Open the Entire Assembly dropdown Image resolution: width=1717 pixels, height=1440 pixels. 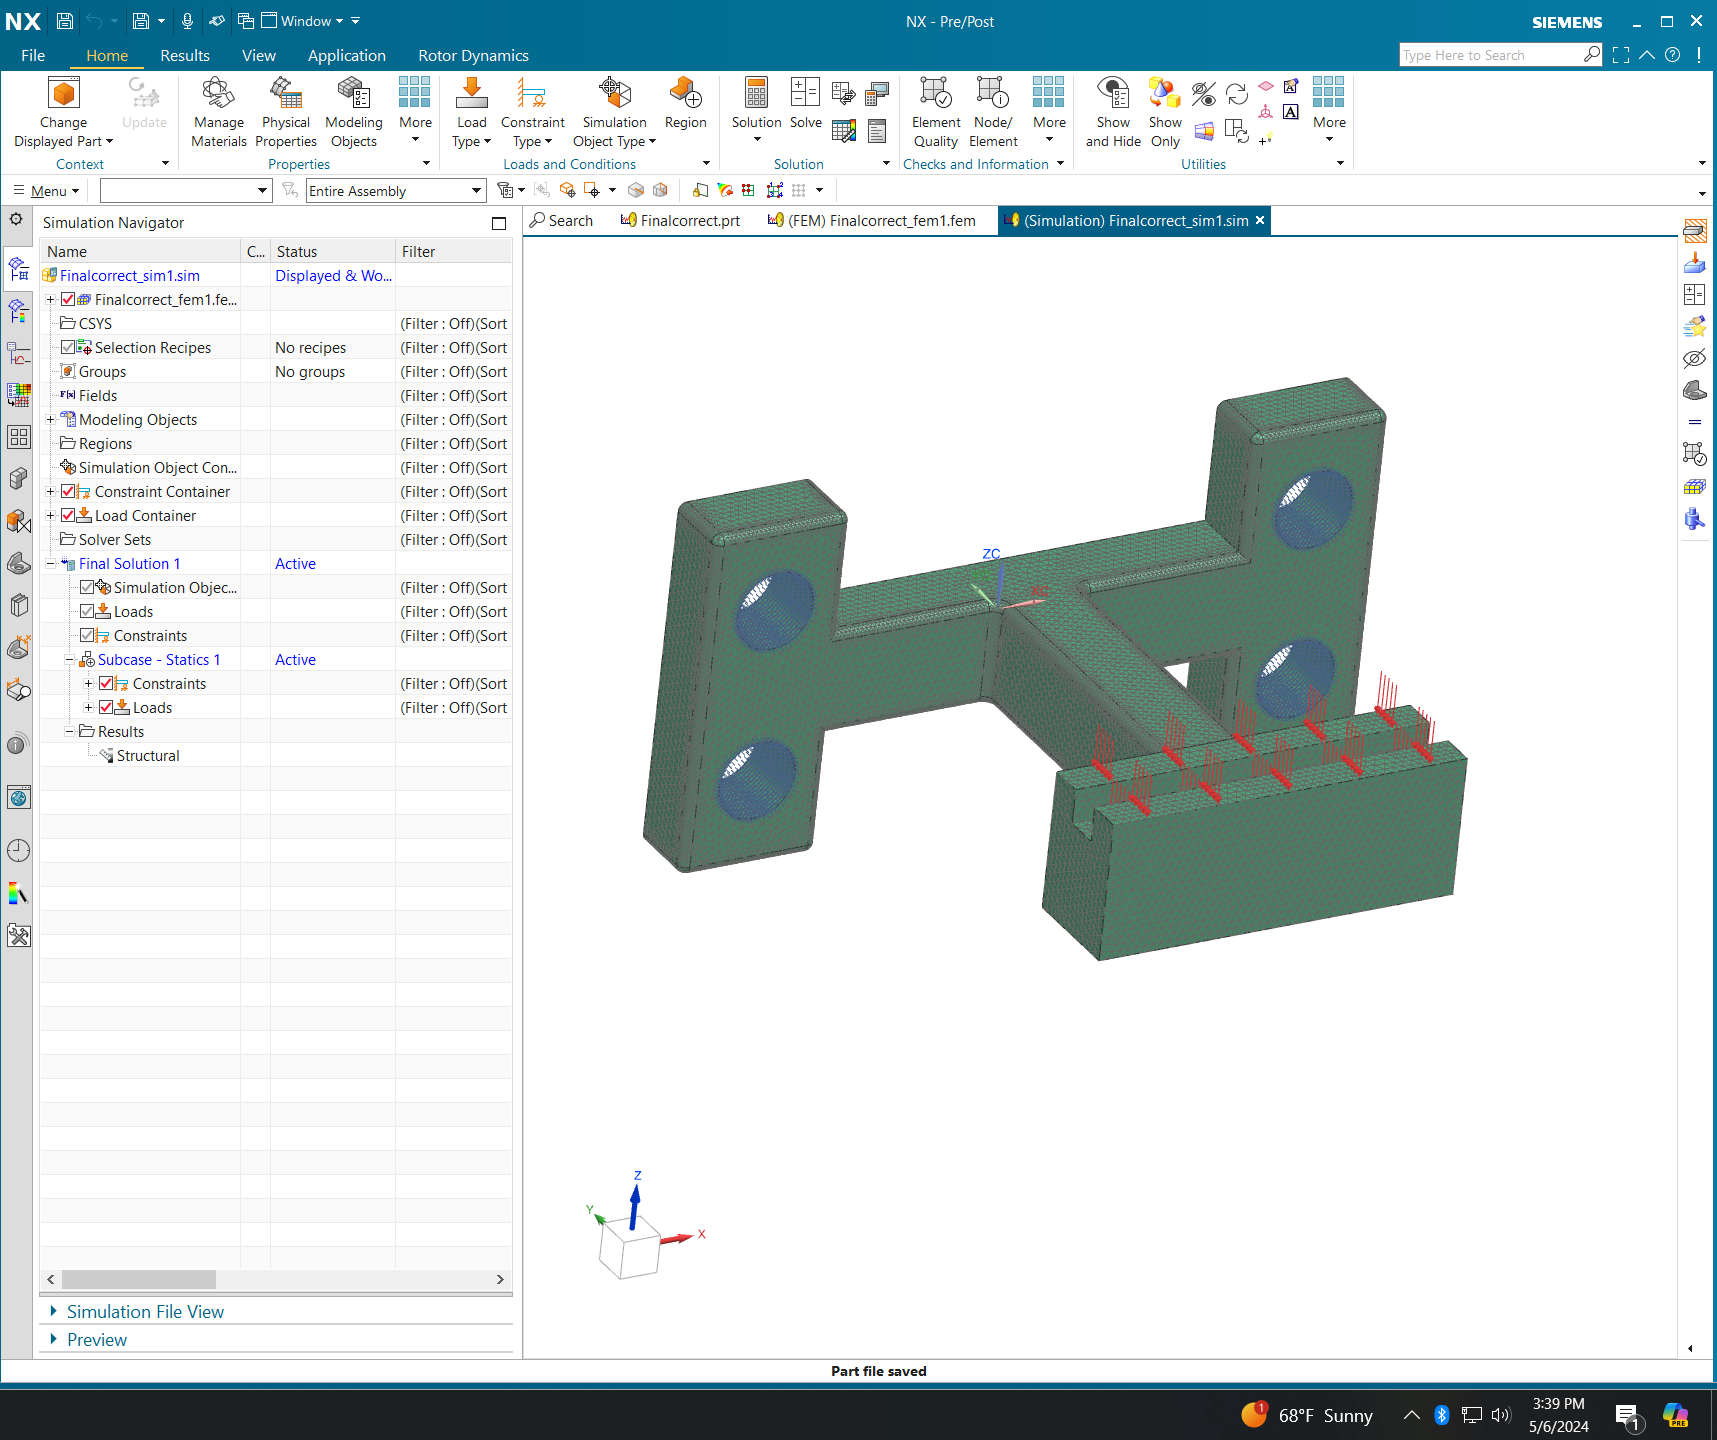point(477,190)
